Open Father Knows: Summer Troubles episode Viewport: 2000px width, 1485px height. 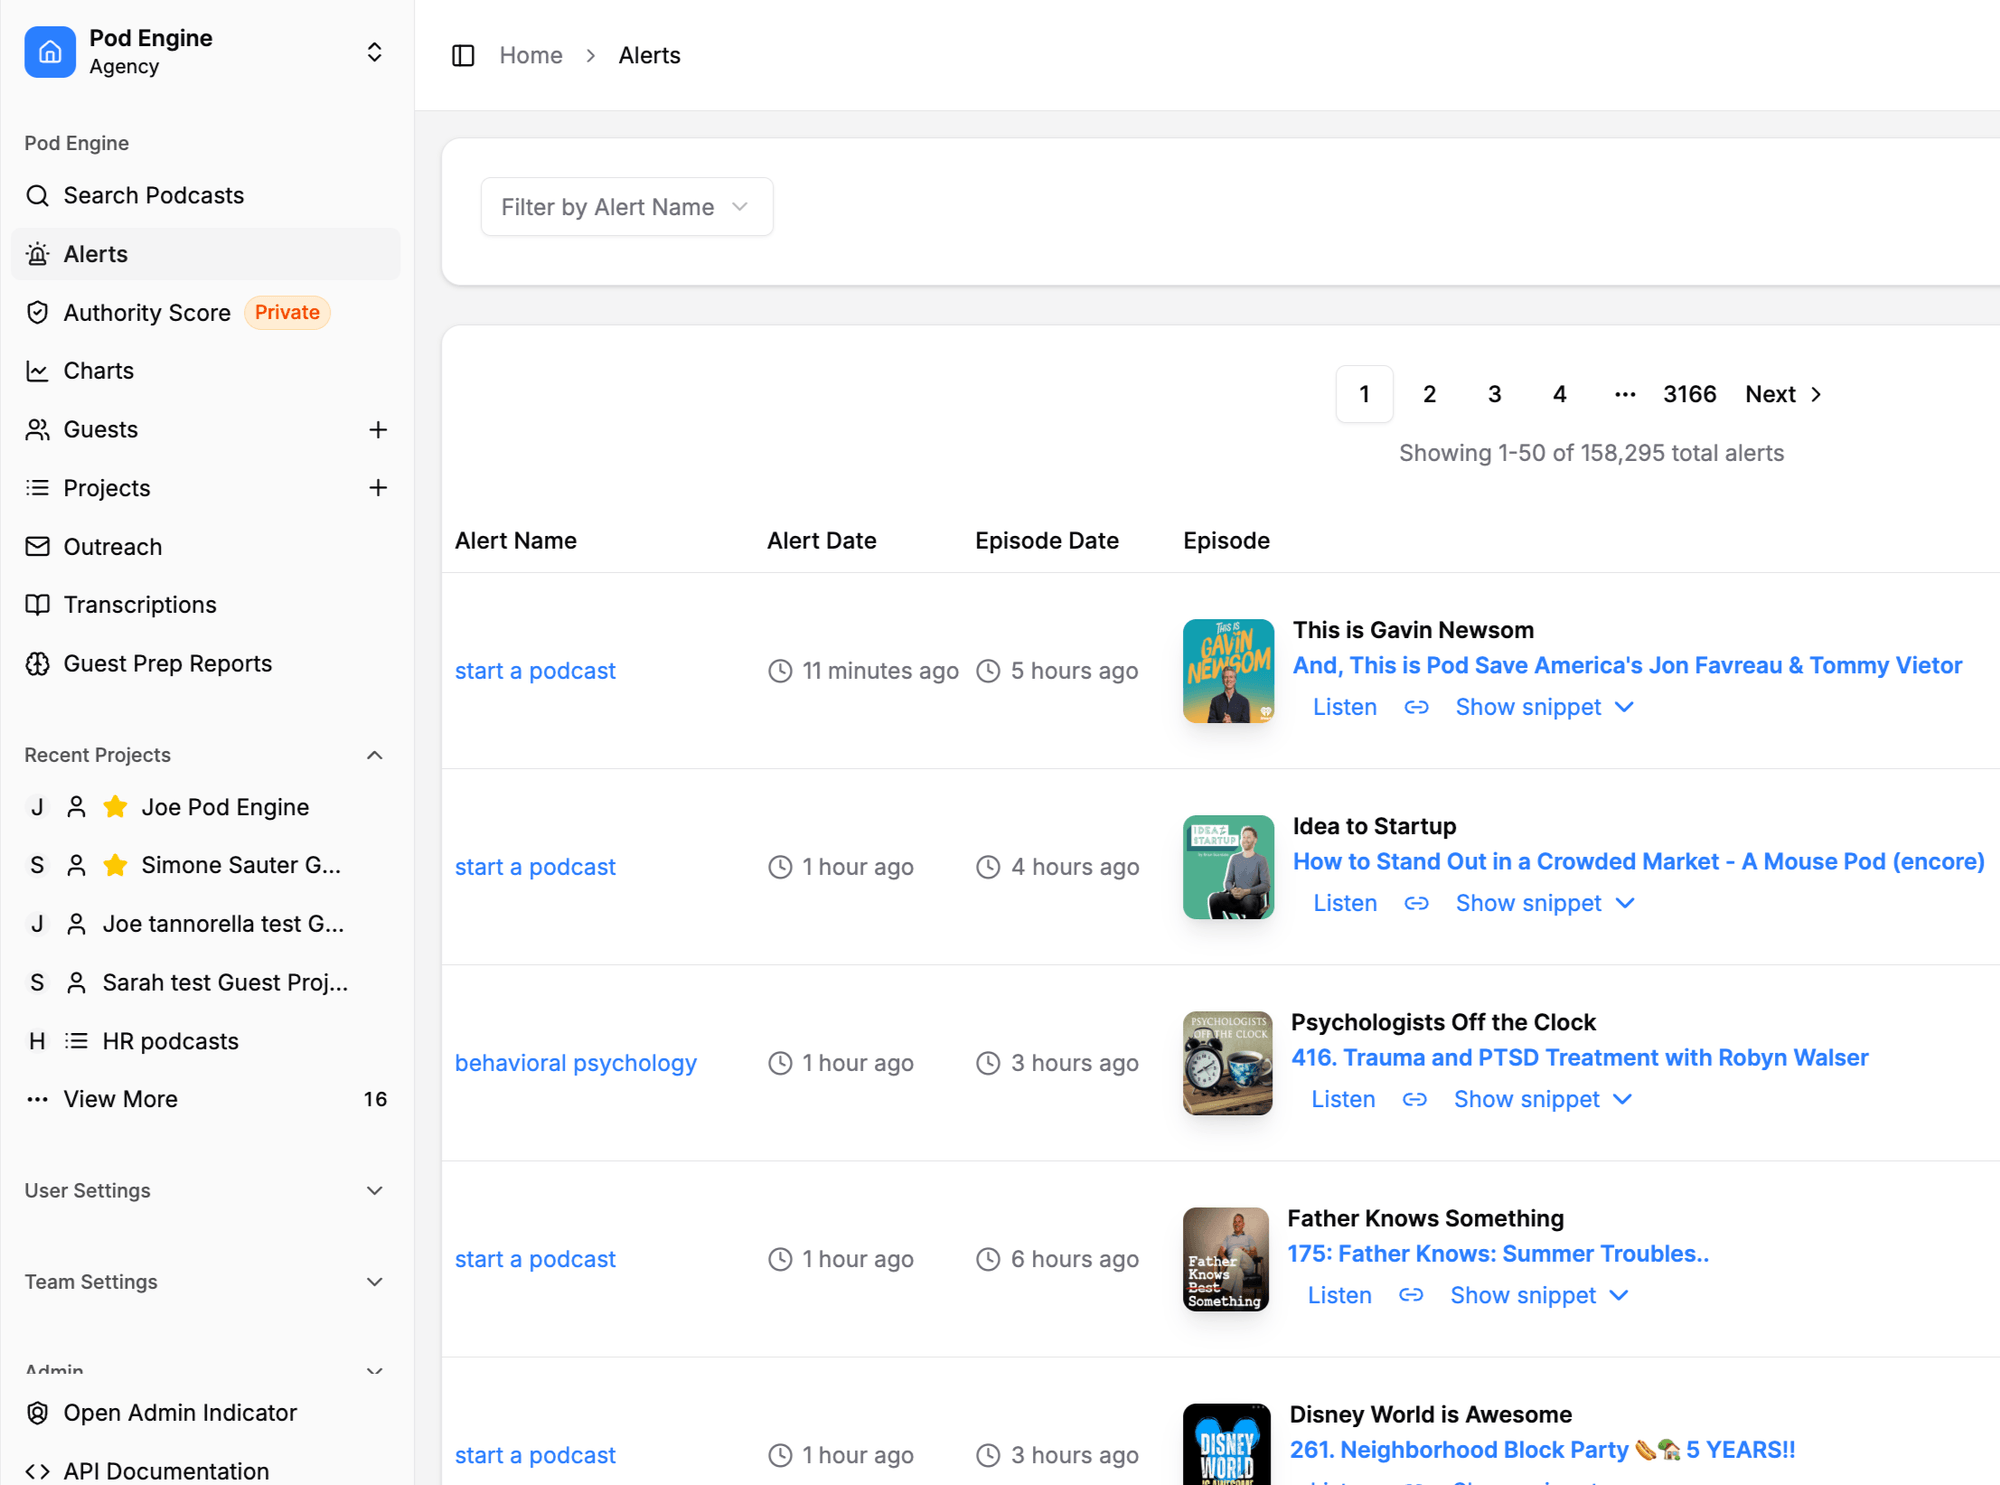tap(1498, 1253)
